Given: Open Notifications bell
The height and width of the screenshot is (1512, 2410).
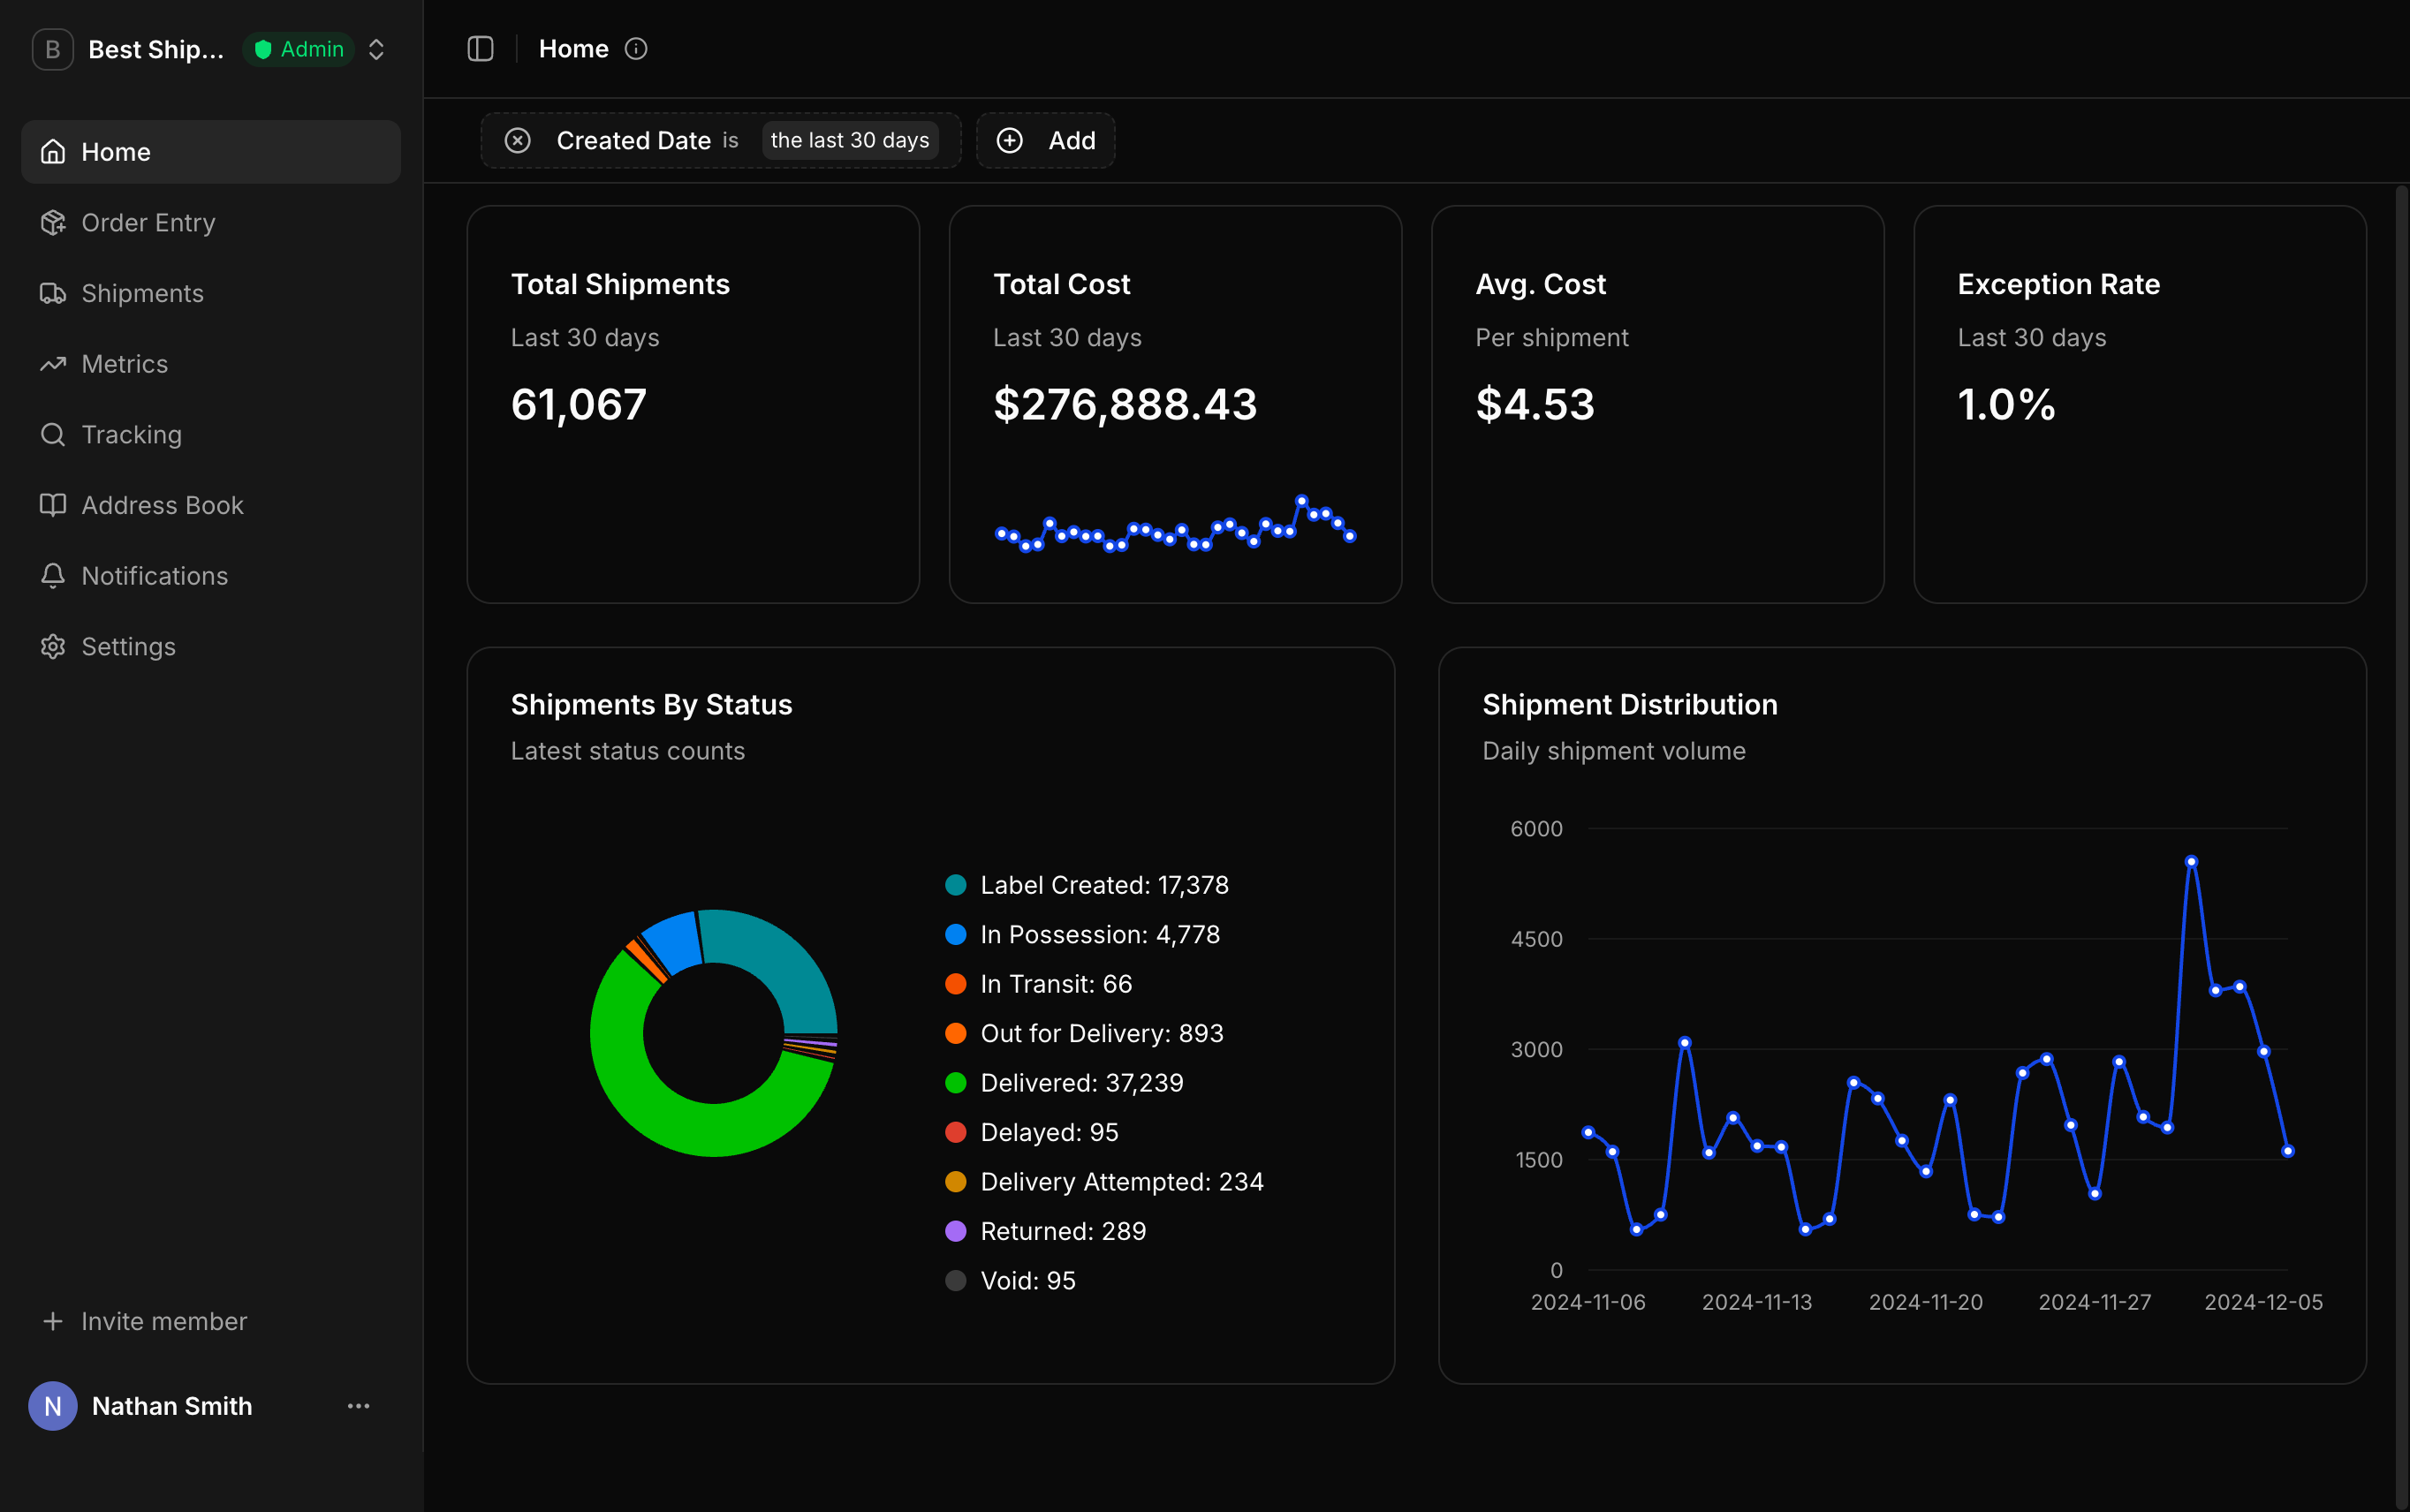Looking at the screenshot, I should tap(53, 576).
